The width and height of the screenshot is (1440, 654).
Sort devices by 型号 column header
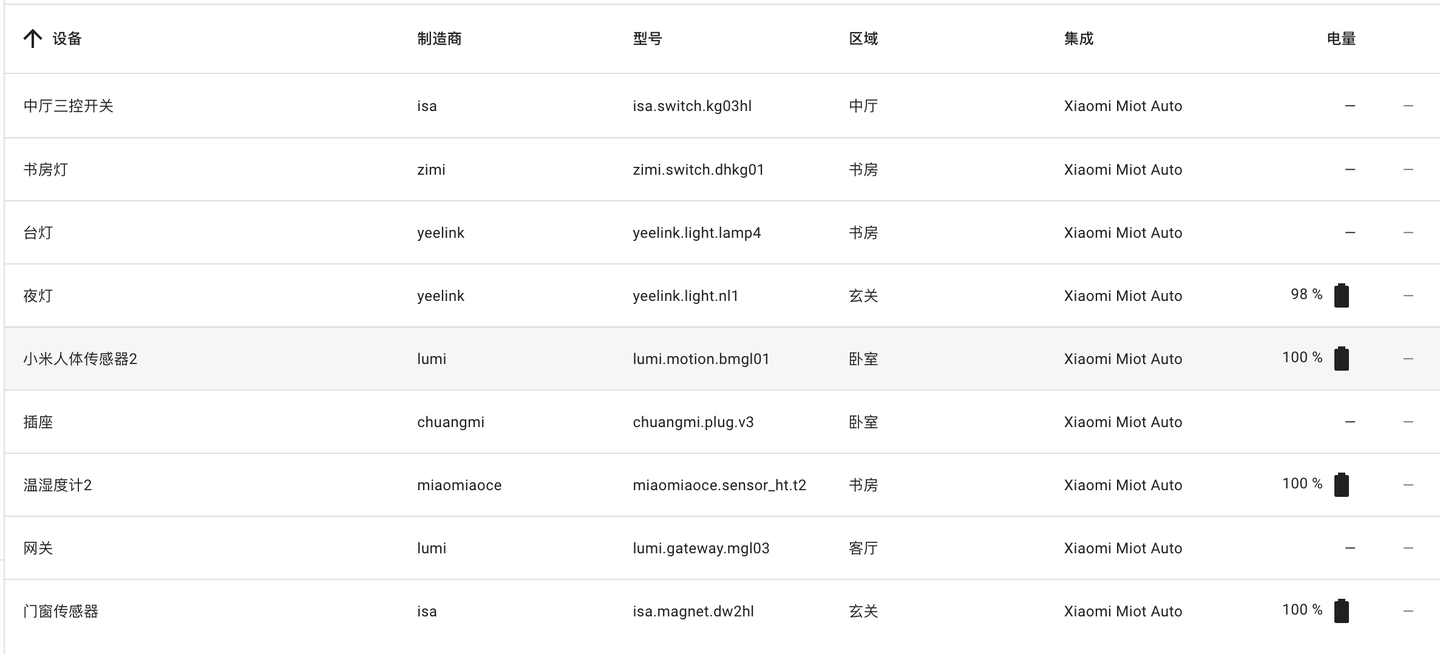(647, 39)
